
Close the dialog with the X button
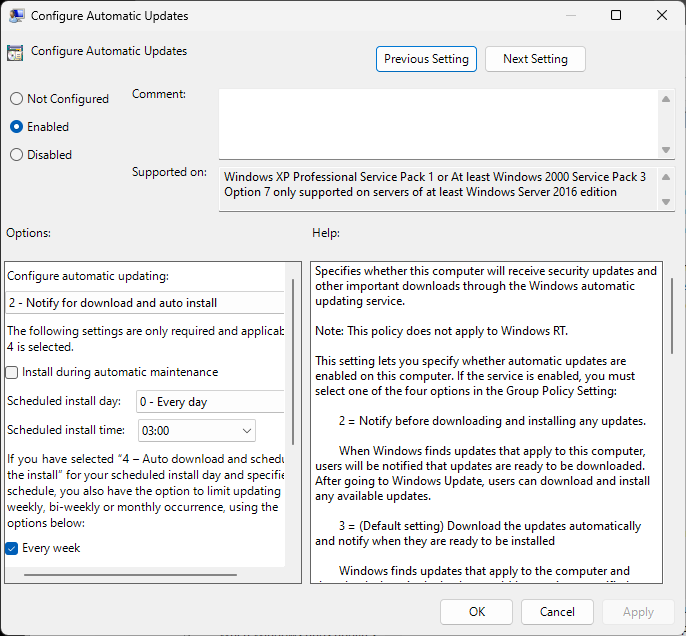(662, 16)
